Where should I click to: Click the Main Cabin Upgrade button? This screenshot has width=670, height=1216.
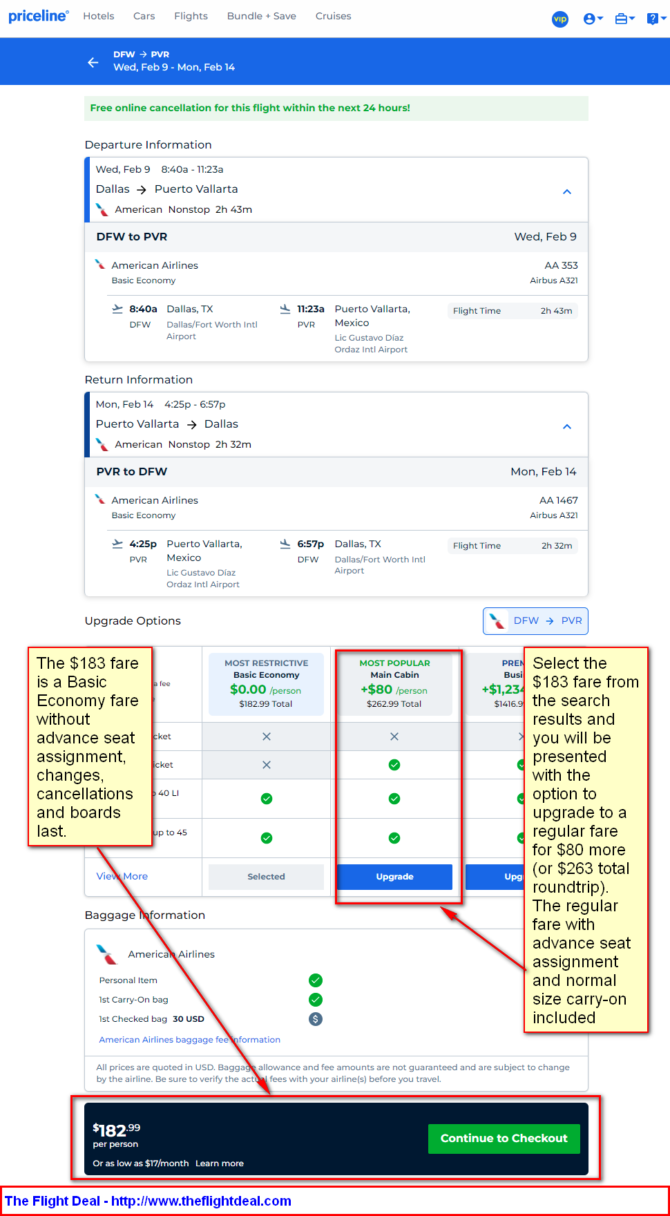point(394,877)
